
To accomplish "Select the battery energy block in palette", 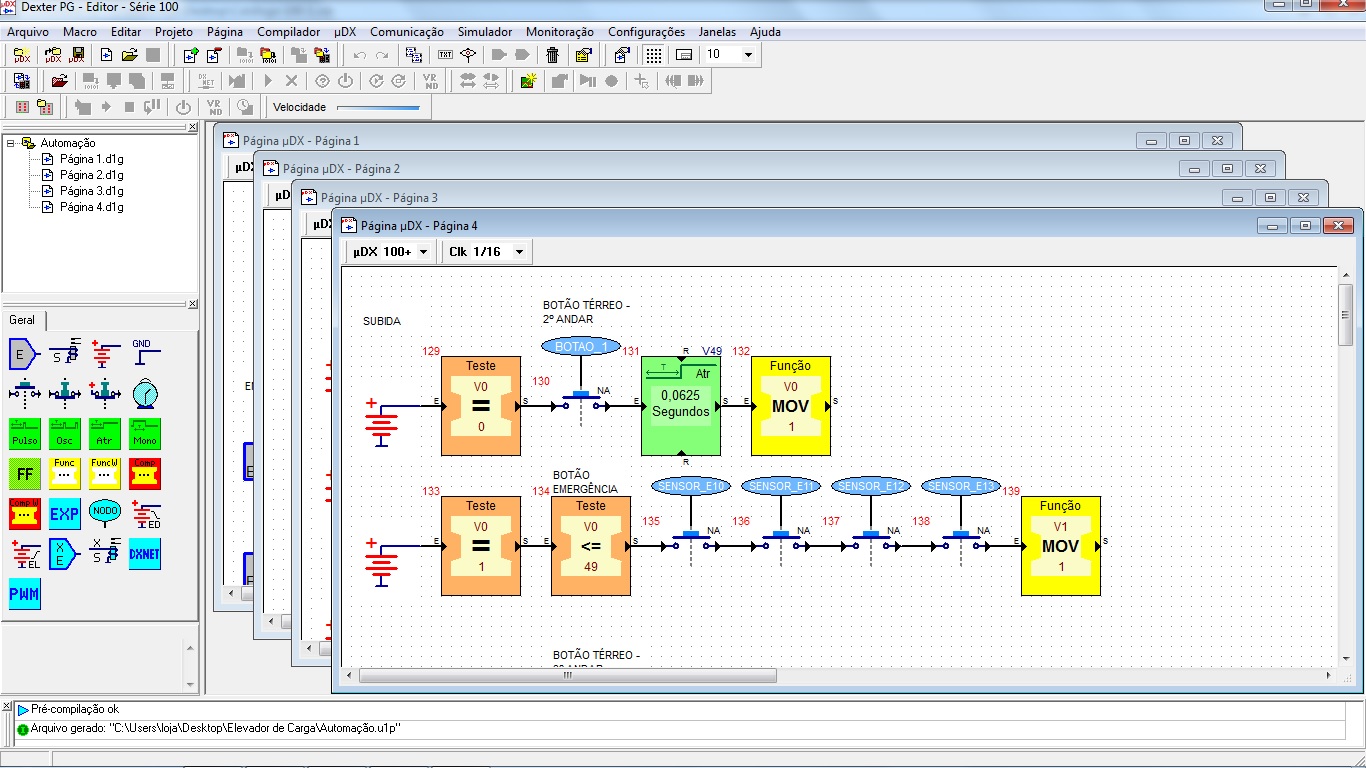I will tap(104, 353).
